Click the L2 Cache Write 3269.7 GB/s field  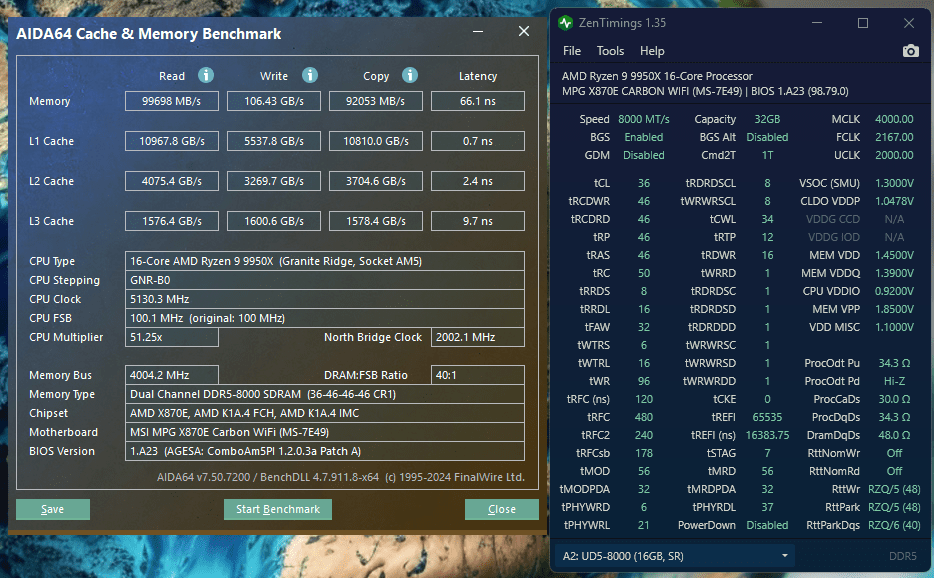274,181
